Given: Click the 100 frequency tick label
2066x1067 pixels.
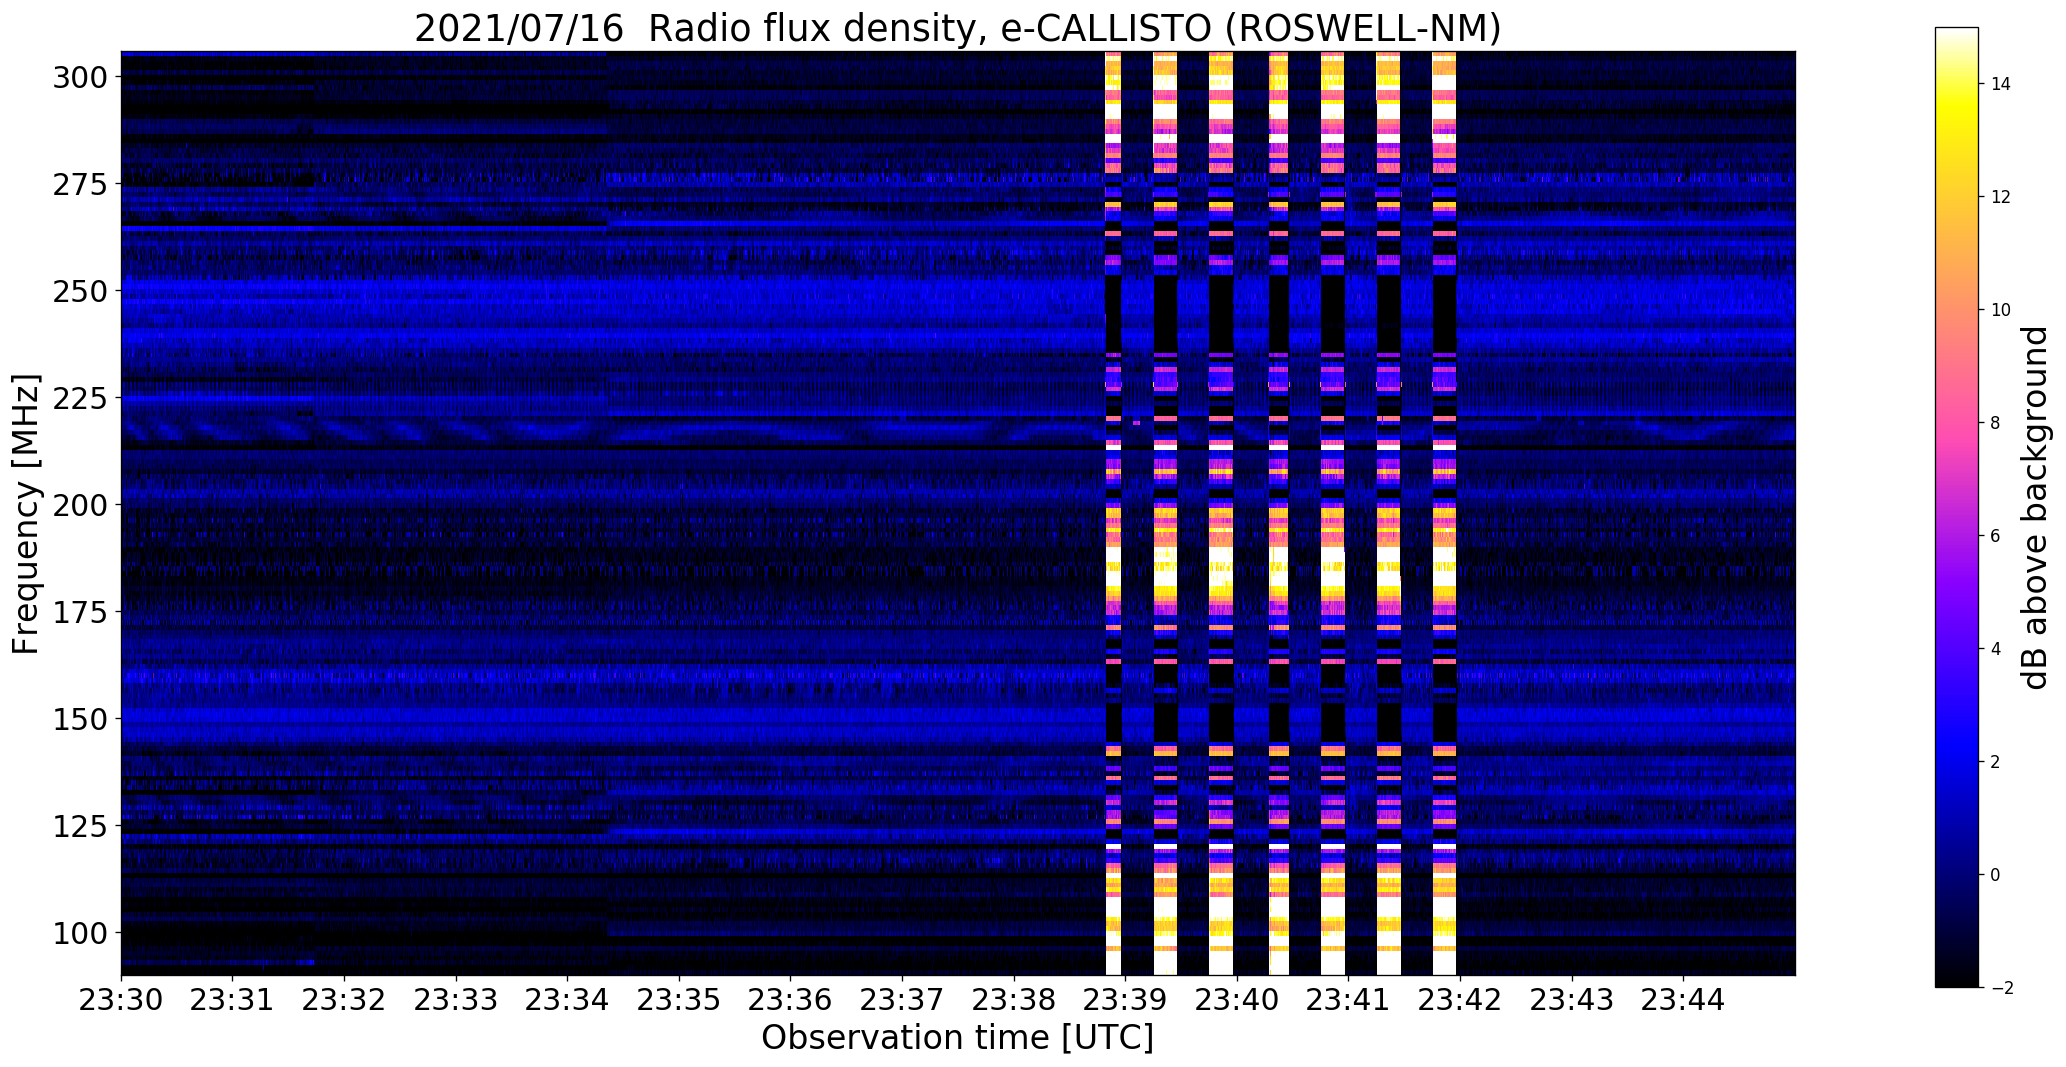Looking at the screenshot, I should tap(79, 933).
